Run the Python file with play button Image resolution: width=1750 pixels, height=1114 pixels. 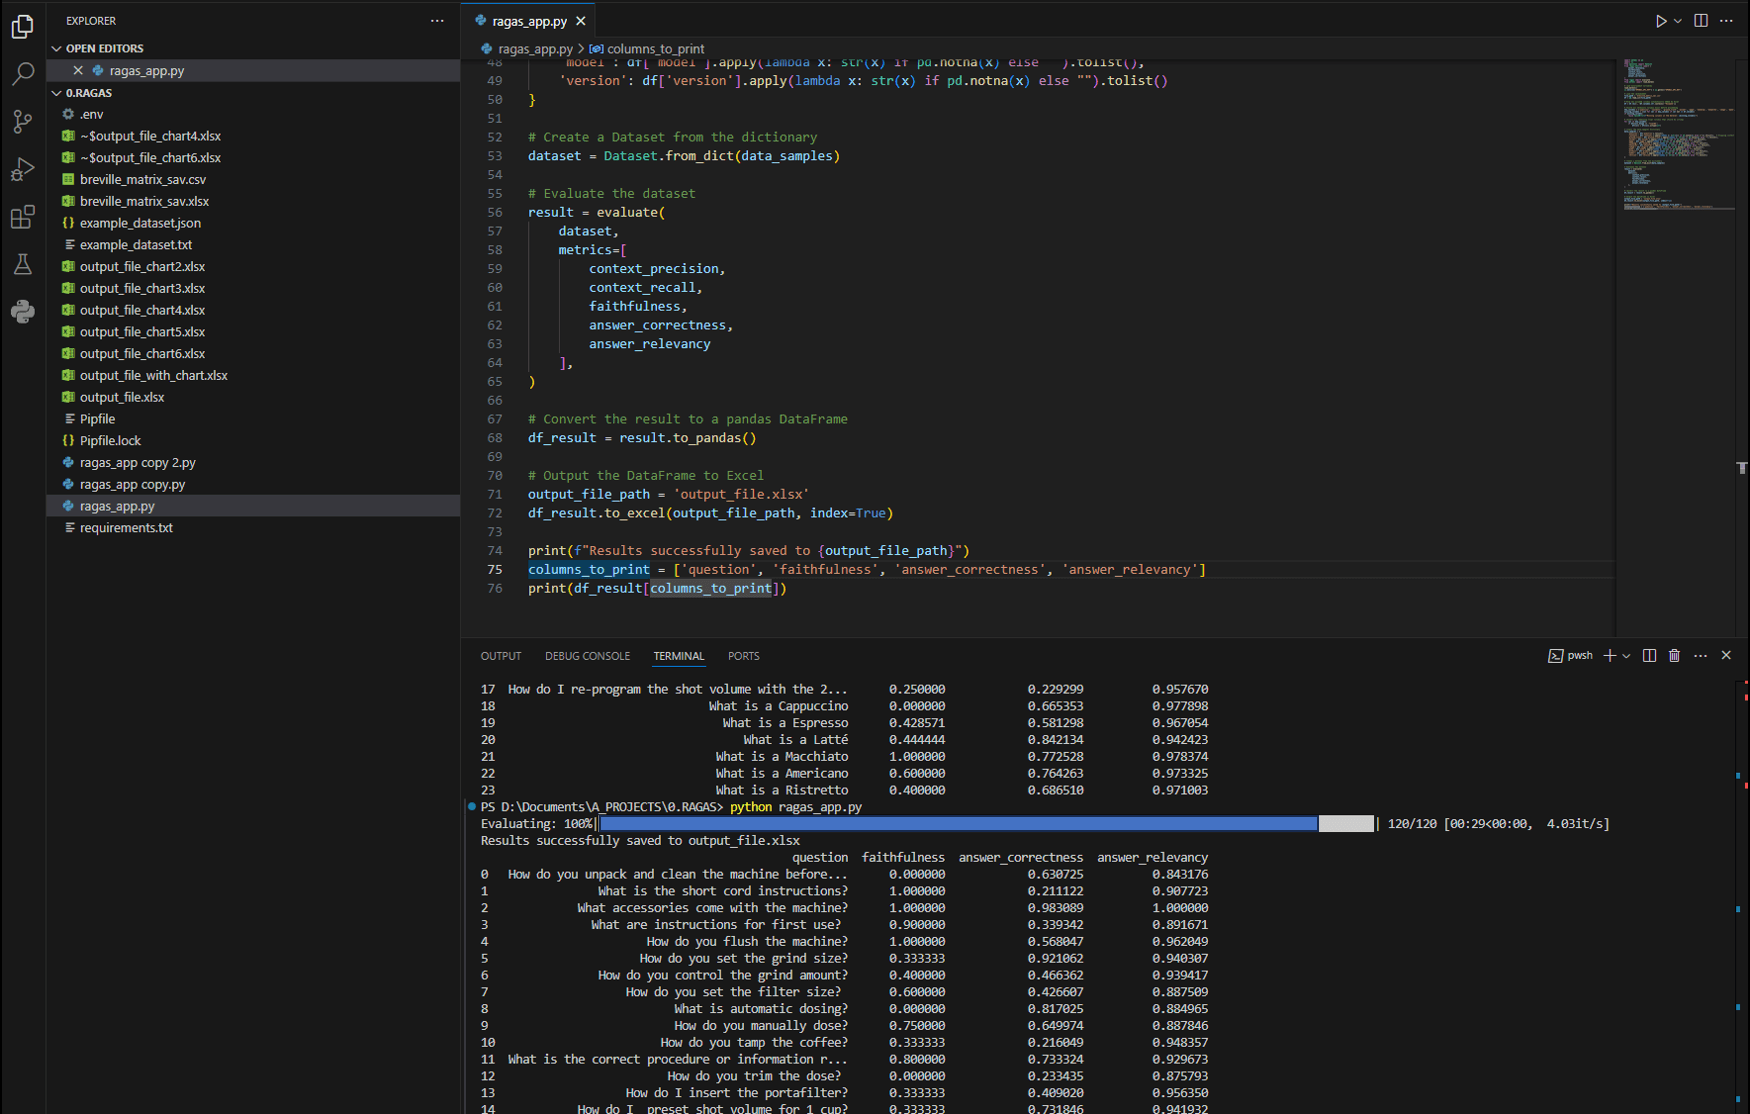(x=1661, y=20)
